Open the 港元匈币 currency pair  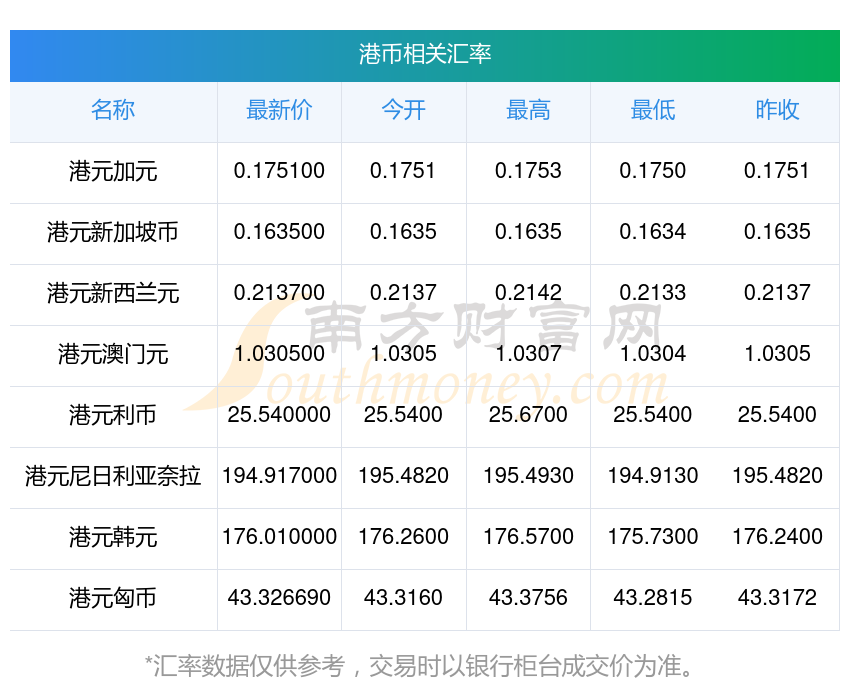point(113,598)
